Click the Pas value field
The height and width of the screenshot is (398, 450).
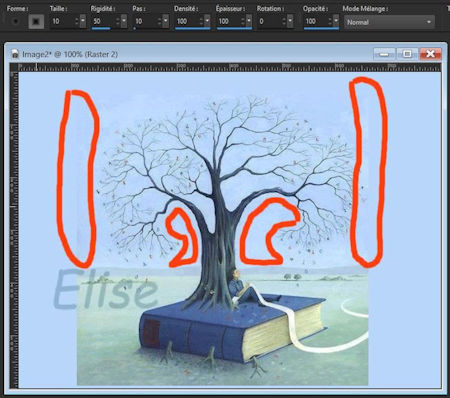coord(145,21)
